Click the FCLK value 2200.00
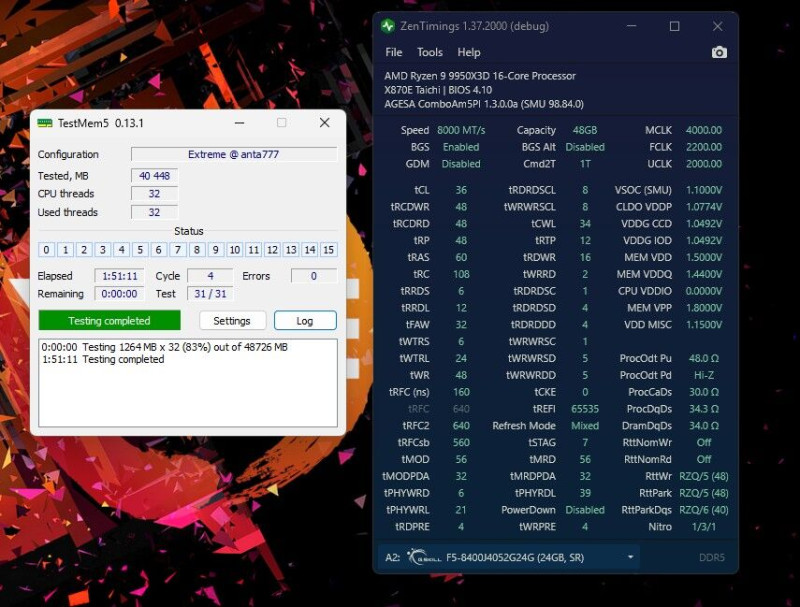 [x=704, y=147]
